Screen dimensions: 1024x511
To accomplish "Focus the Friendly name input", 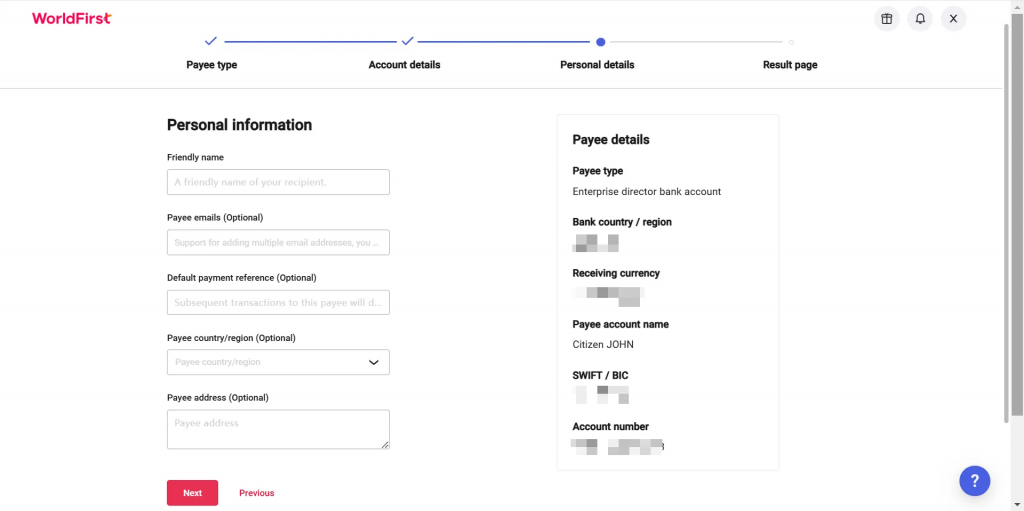I will pyautogui.click(x=278, y=182).
